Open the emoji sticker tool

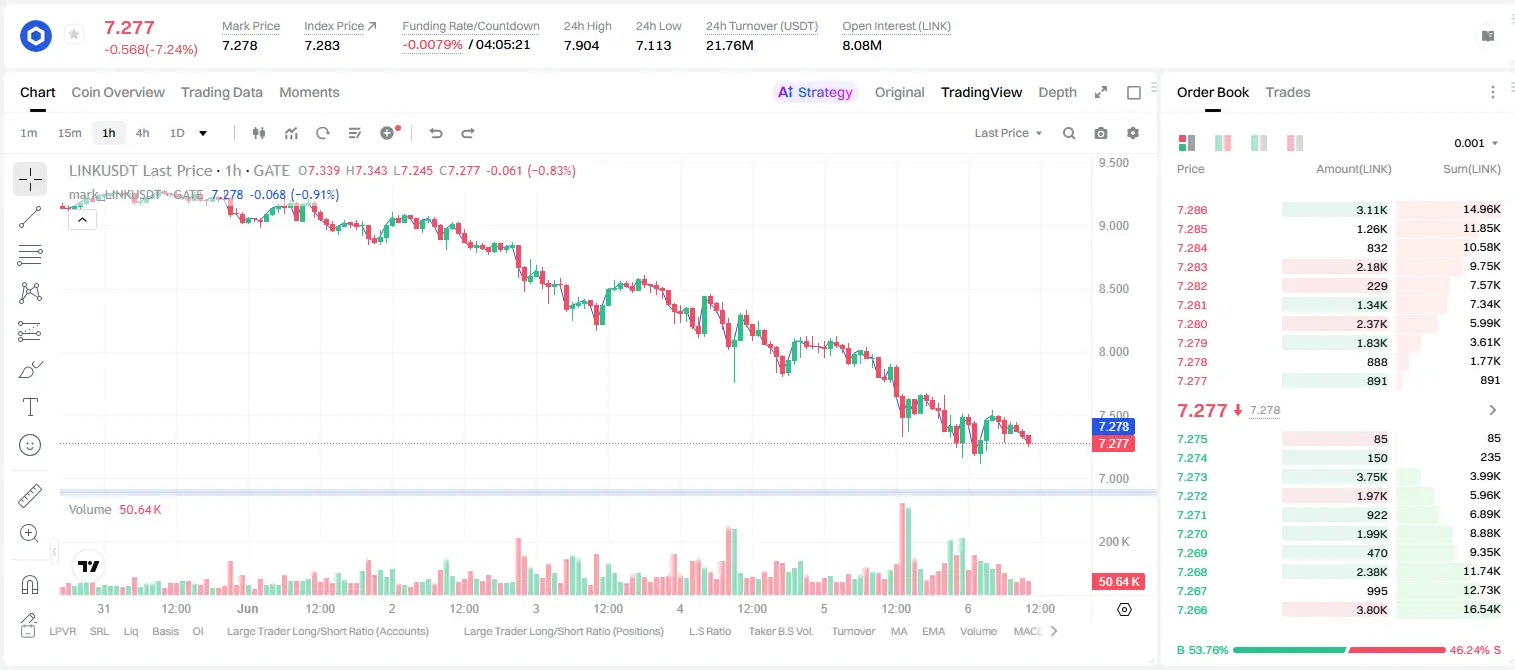click(x=30, y=445)
